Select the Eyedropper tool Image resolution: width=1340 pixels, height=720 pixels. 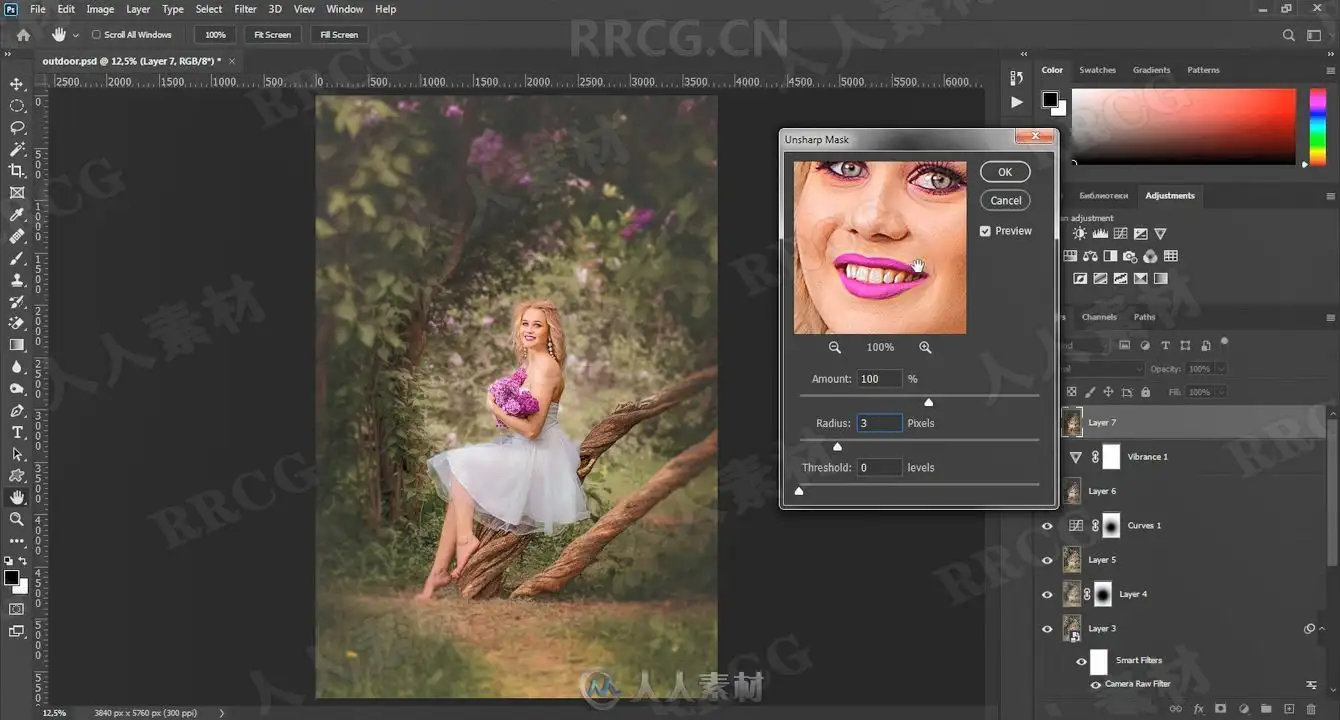click(x=17, y=215)
